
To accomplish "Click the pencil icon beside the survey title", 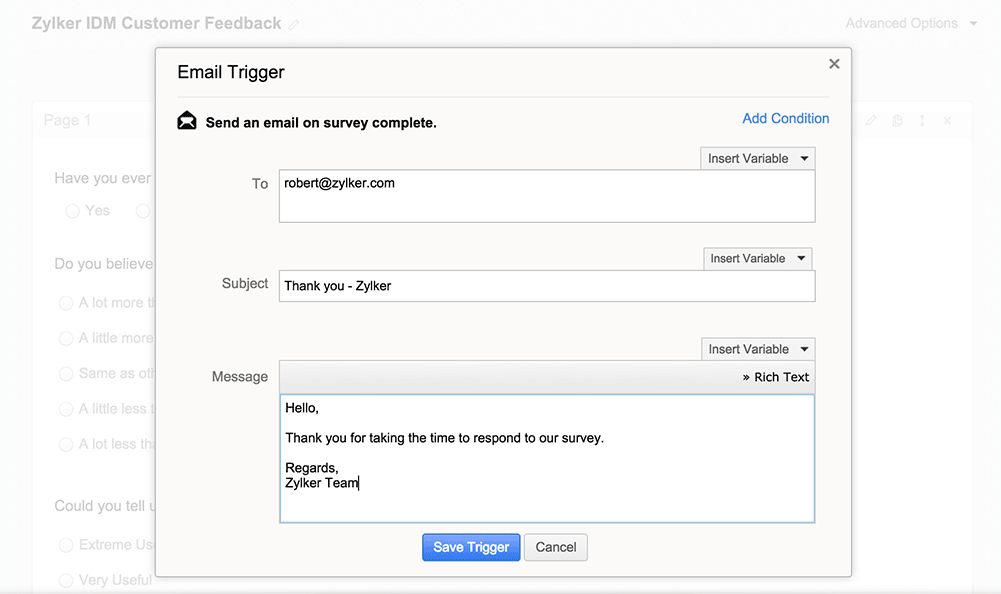I will pyautogui.click(x=294, y=24).
